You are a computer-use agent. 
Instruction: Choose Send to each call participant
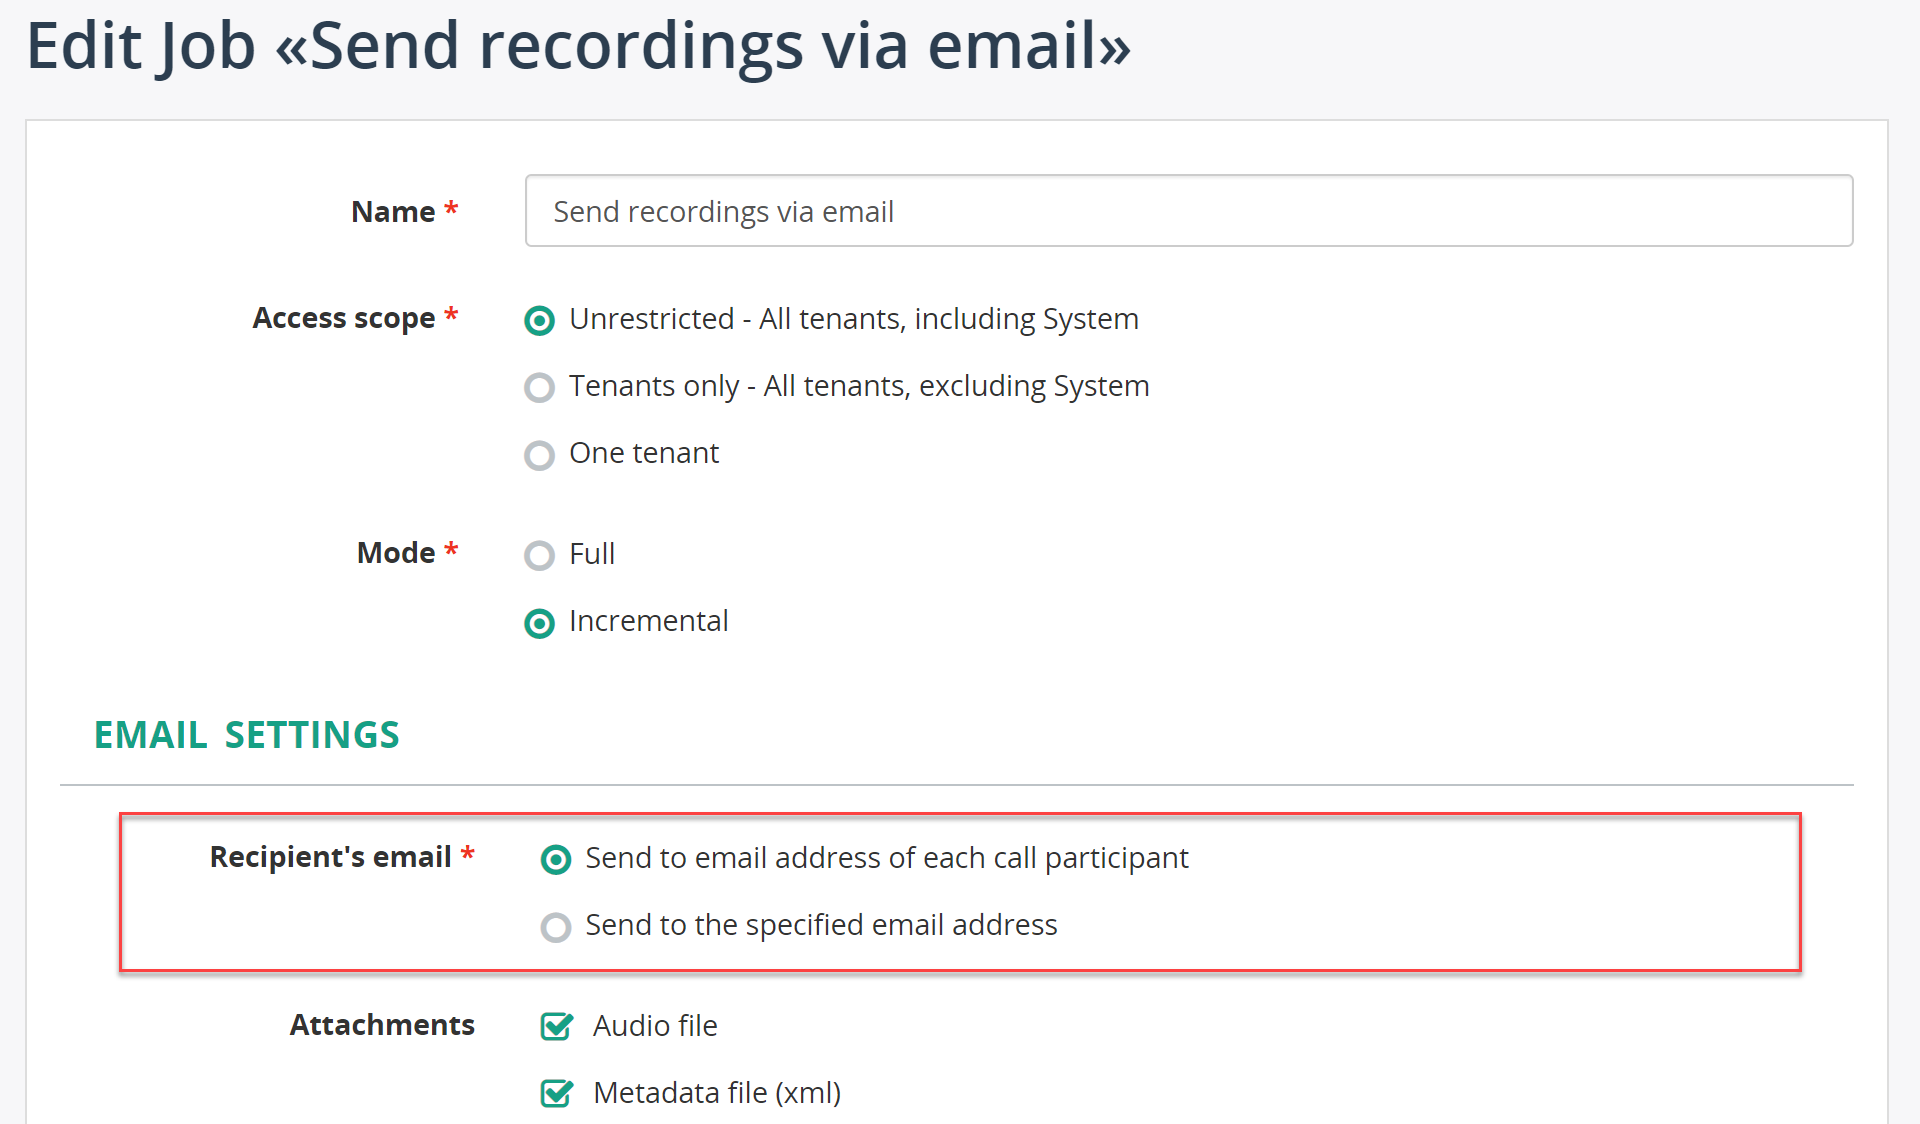point(555,859)
